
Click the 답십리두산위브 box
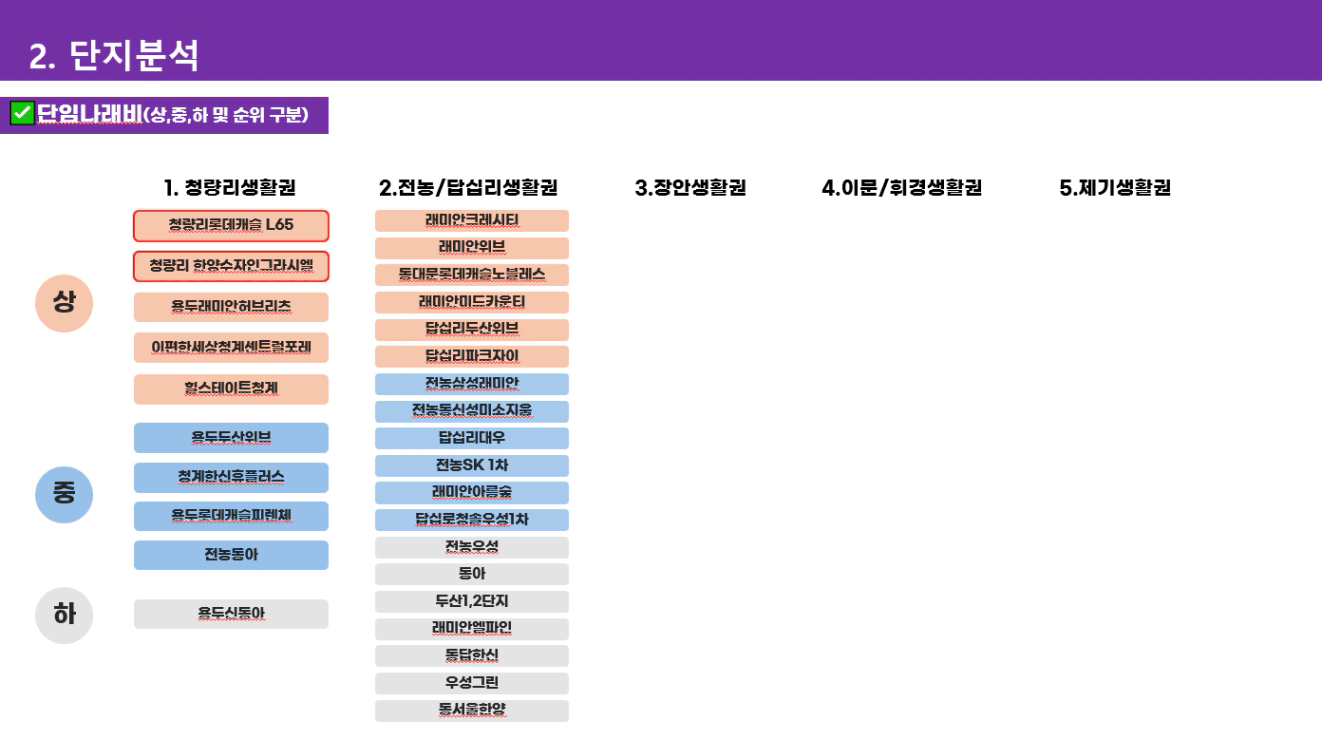(x=472, y=329)
